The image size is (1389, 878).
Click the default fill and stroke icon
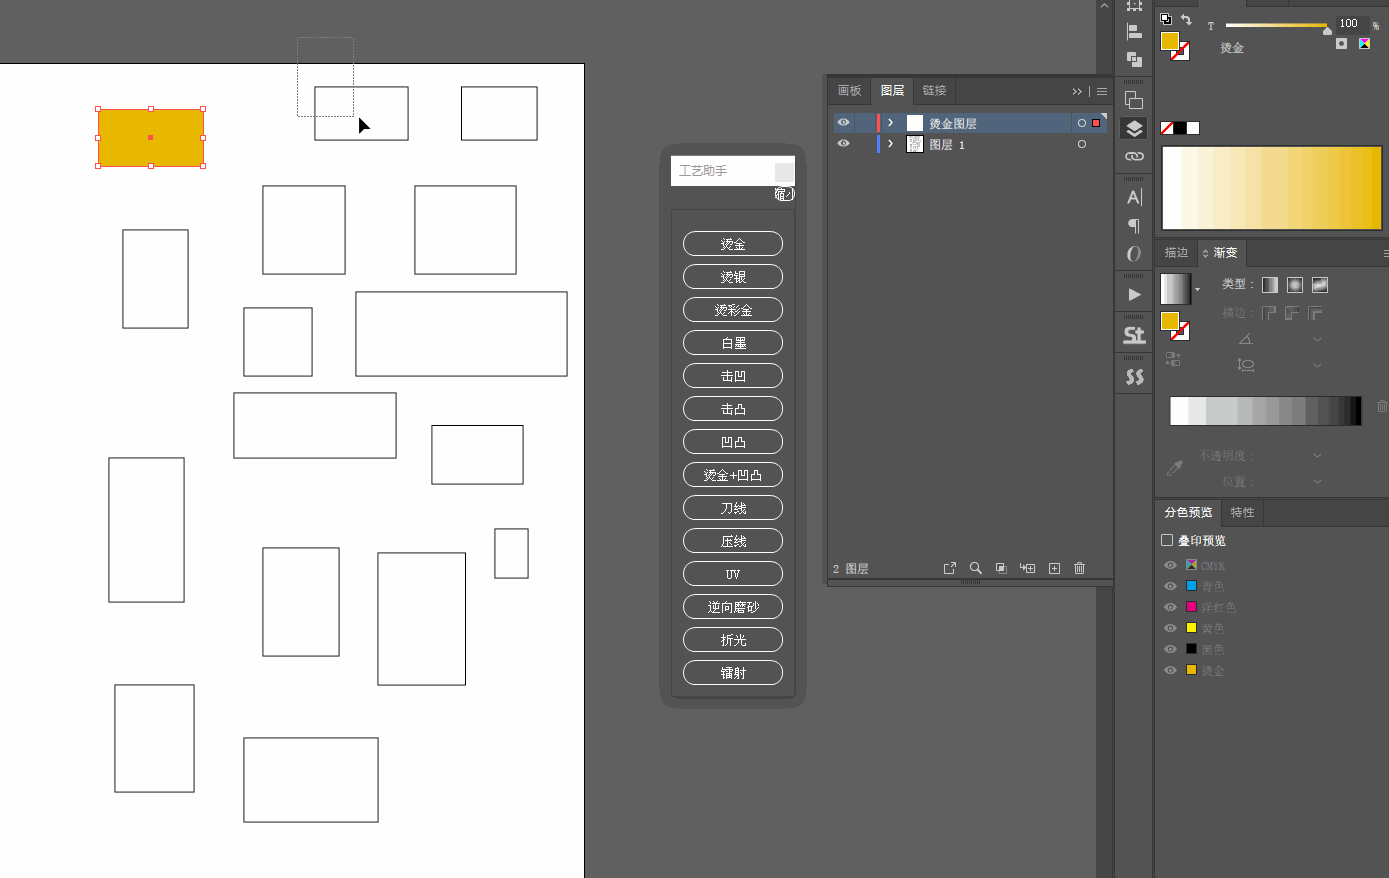pos(1166,19)
